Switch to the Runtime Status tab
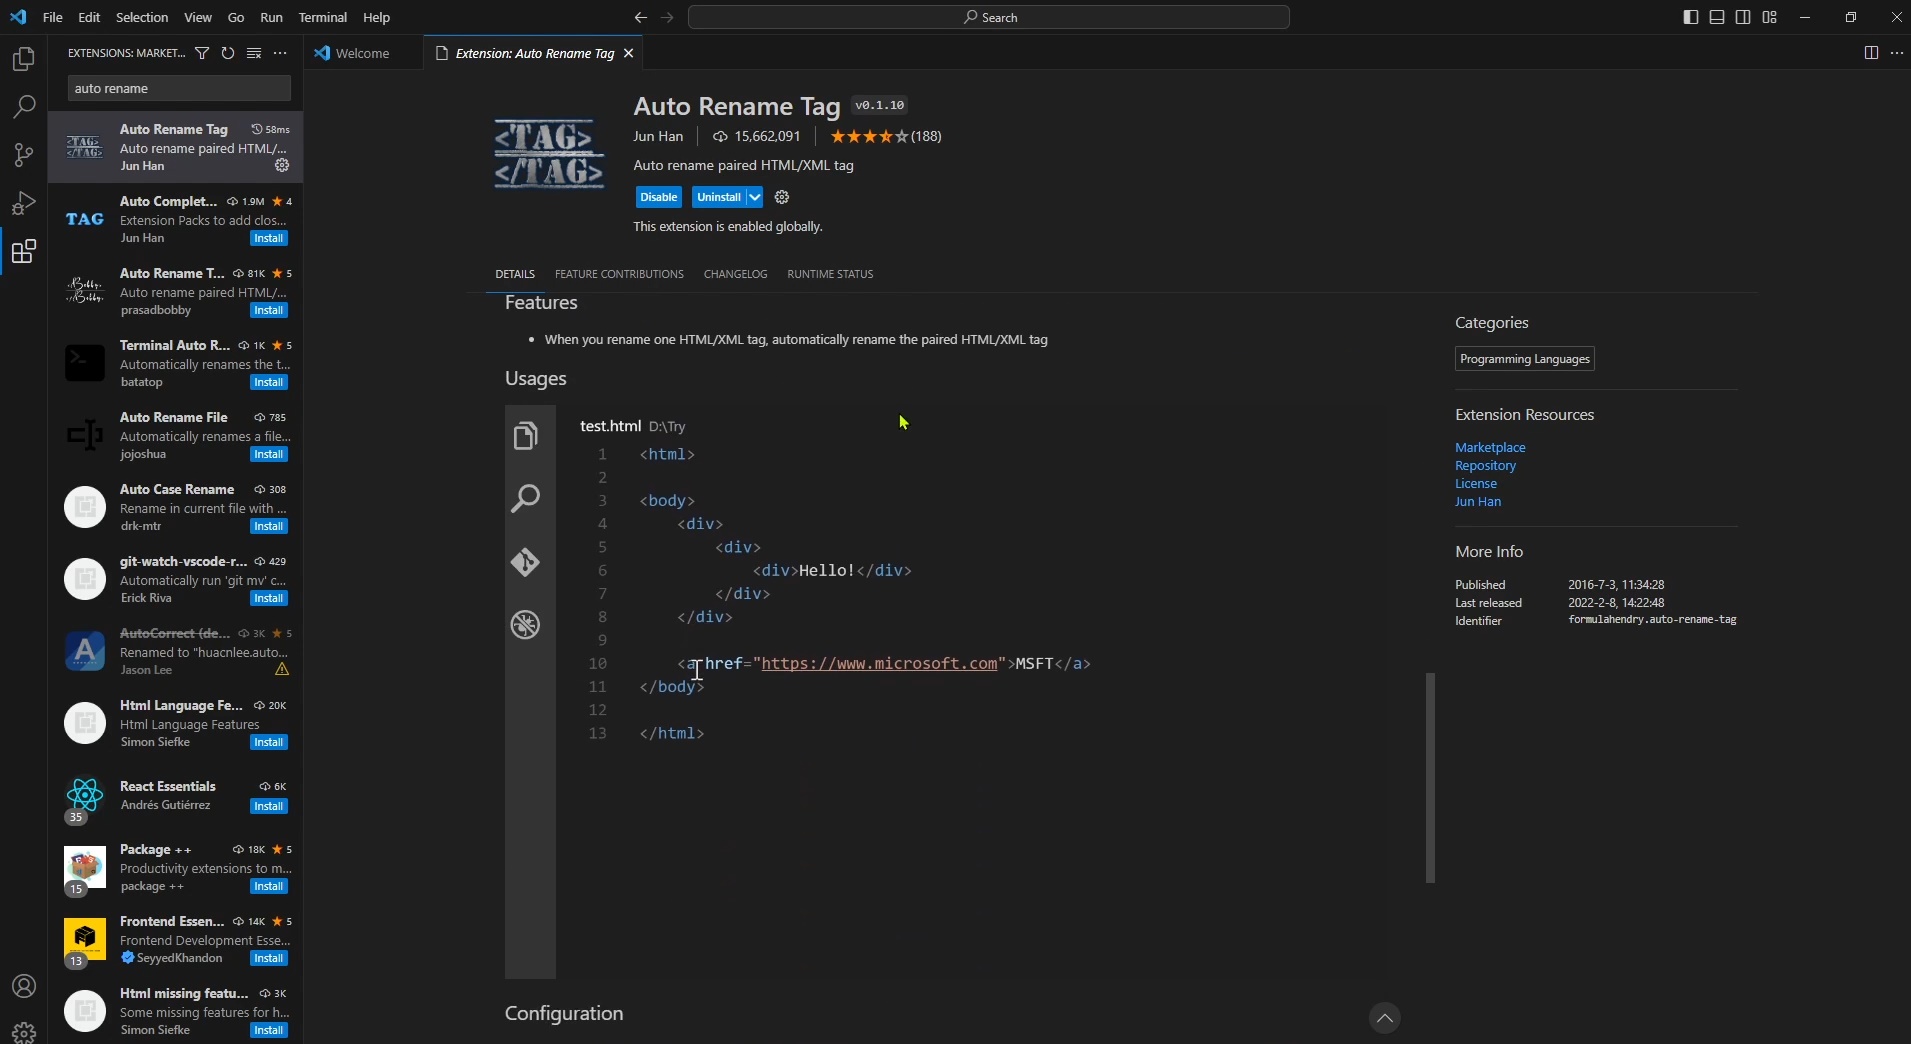The width and height of the screenshot is (1911, 1044). [830, 274]
